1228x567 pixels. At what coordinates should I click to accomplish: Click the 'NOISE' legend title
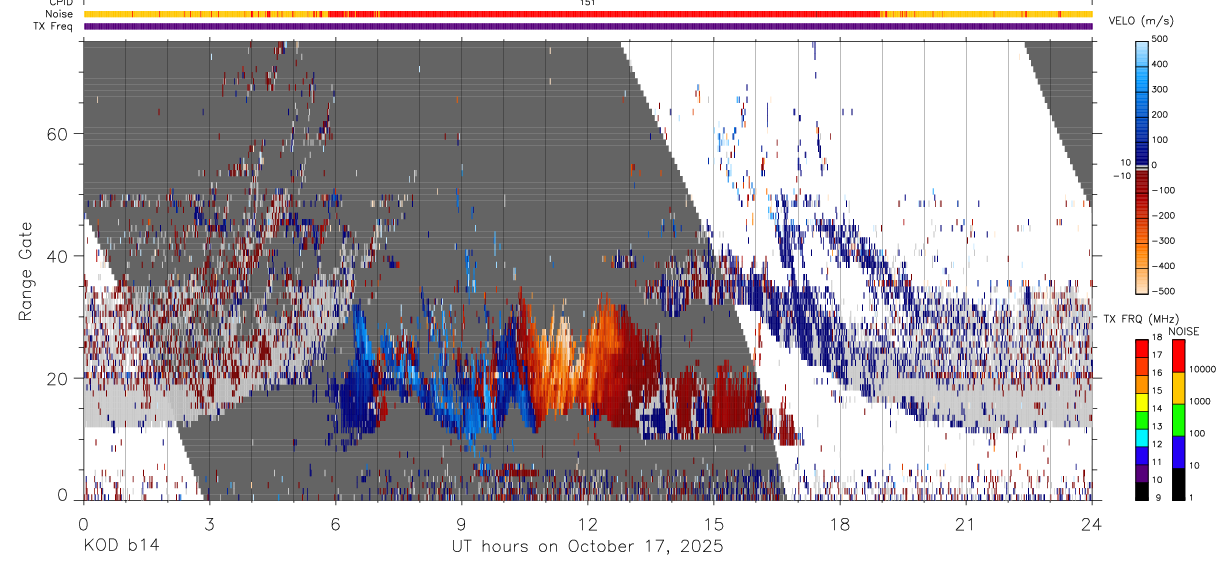(1185, 332)
